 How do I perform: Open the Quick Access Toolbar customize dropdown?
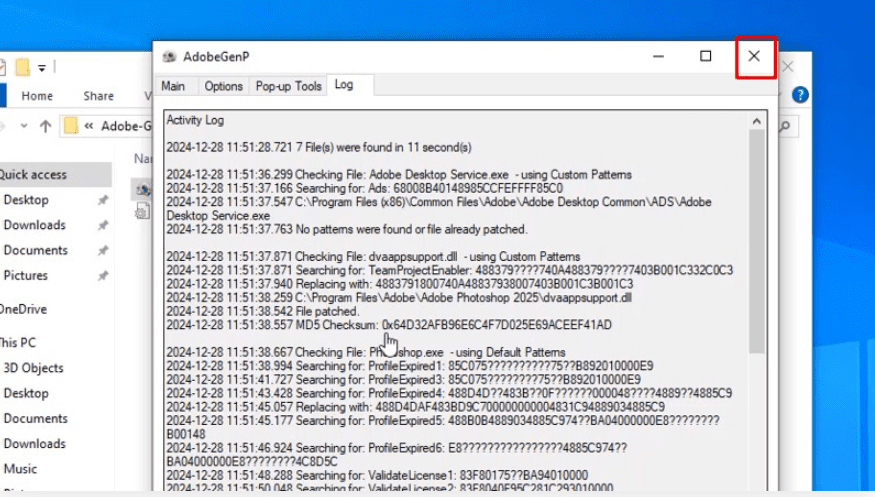tap(43, 68)
